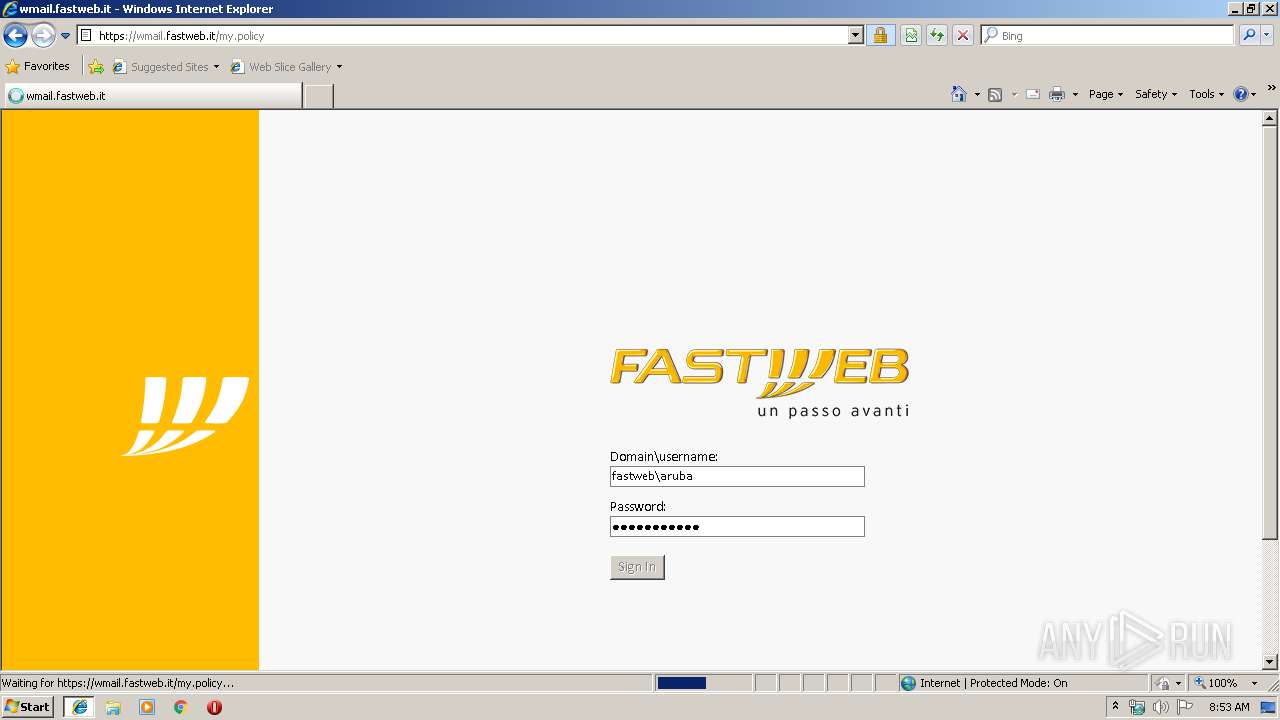Click the Password input field
Screen dimensions: 1280x720
(737, 527)
